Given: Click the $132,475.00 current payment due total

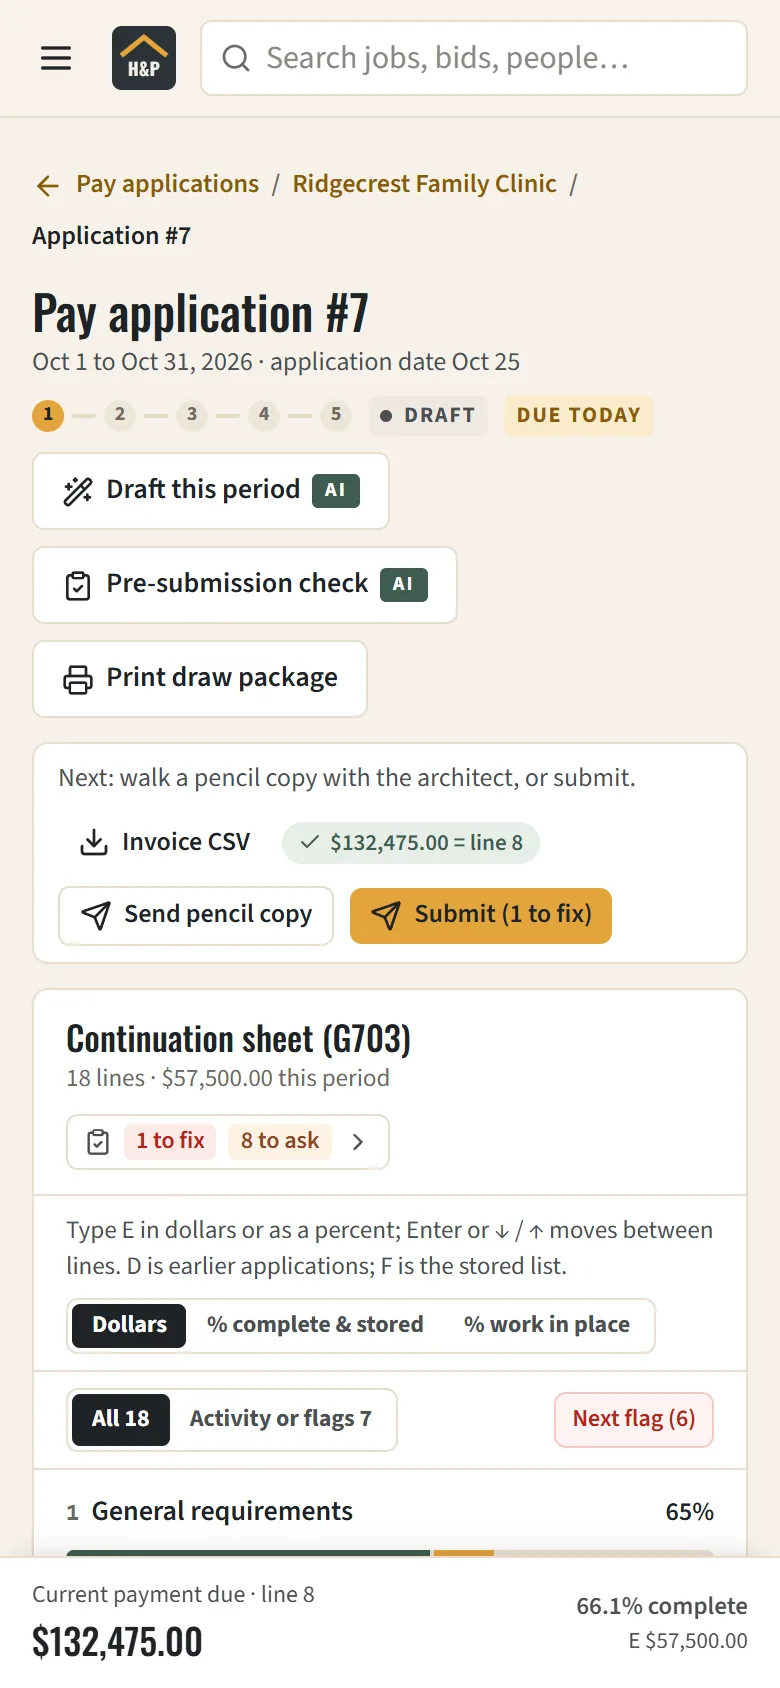Looking at the screenshot, I should (x=117, y=1642).
